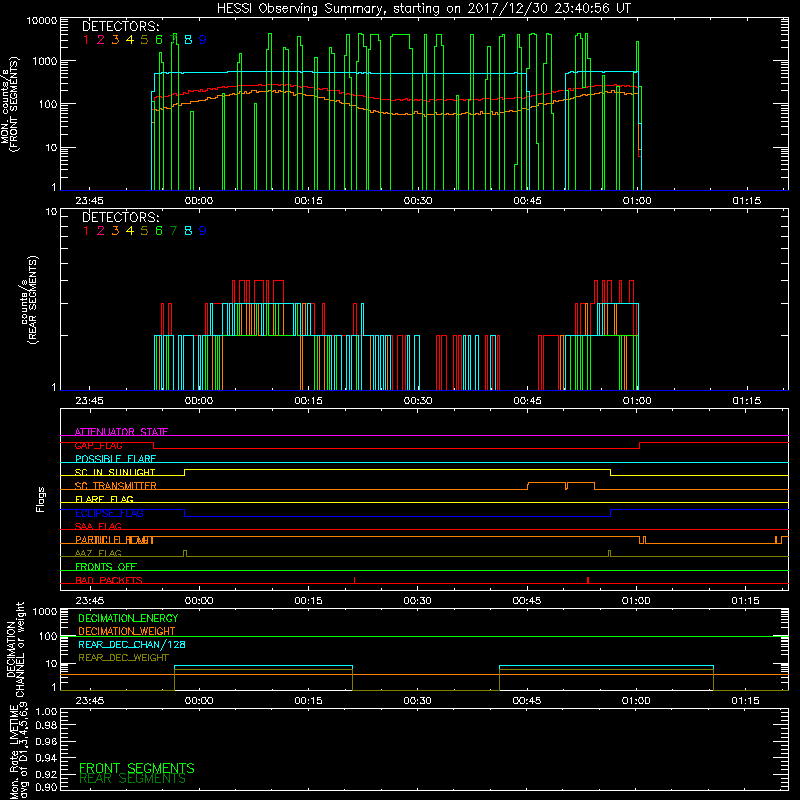Click DETECTORS: label in front segments plot
This screenshot has width=800, height=800.
click(x=120, y=26)
